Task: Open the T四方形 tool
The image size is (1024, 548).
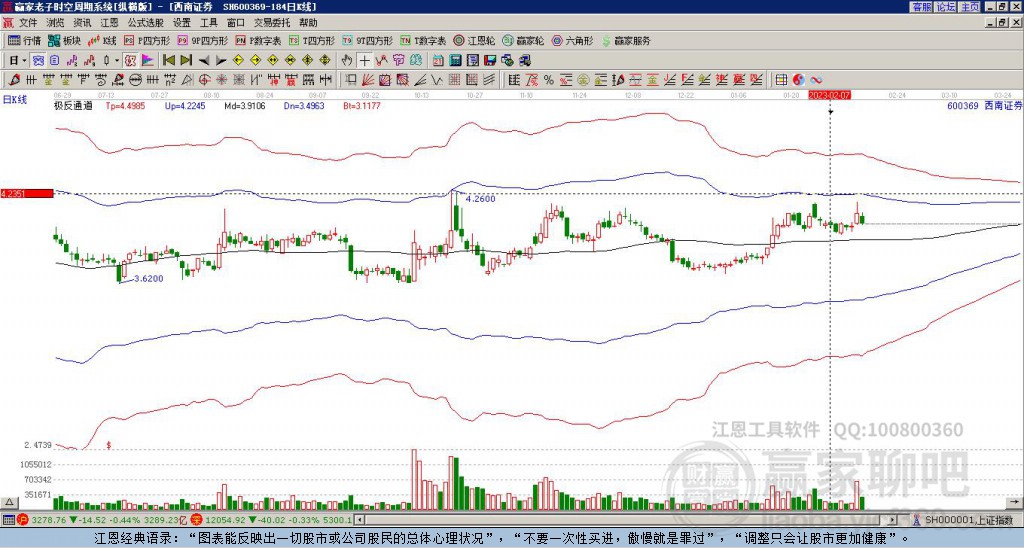Action: (x=312, y=40)
